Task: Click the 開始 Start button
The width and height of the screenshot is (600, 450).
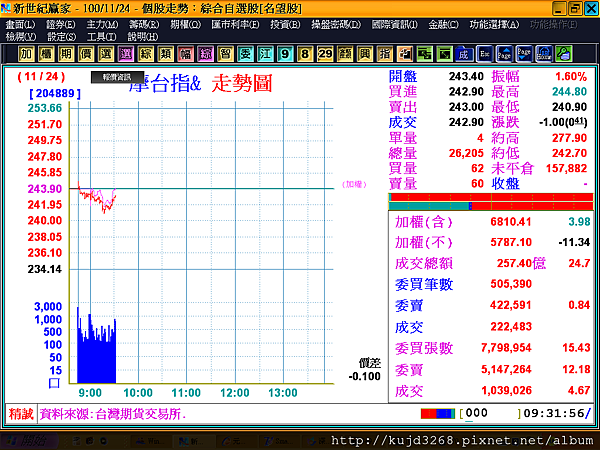Action: [29, 441]
